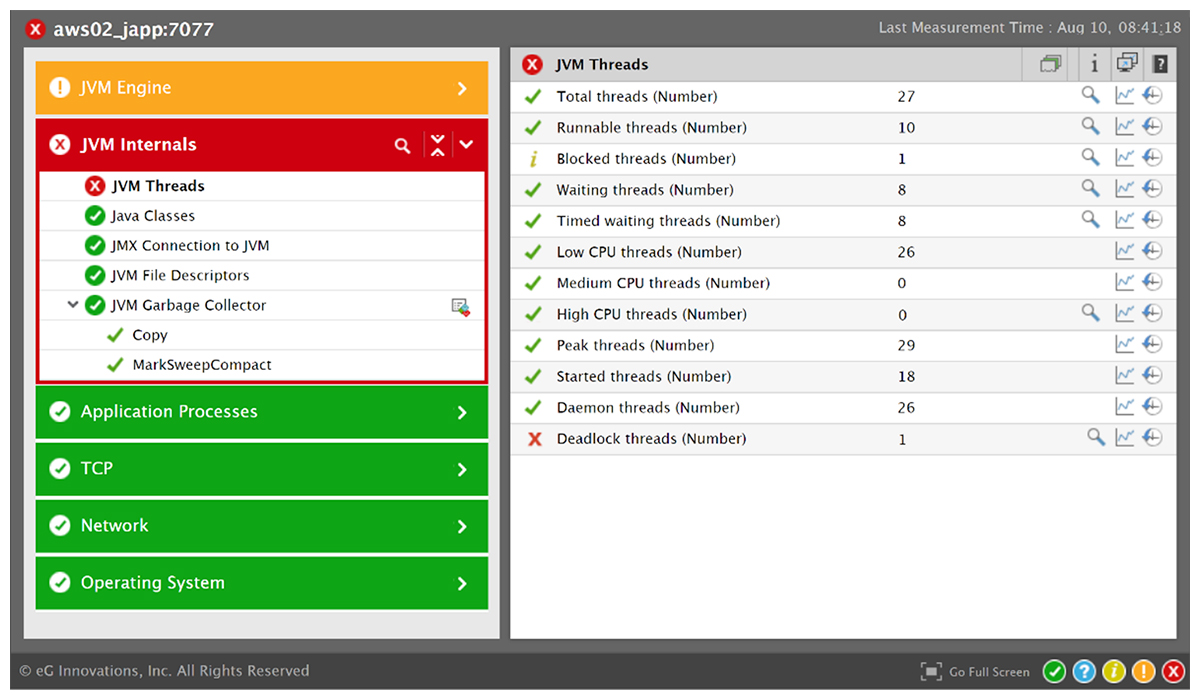This screenshot has width=1200, height=700.
Task: Open history icon for Medium CPU threads
Action: coord(1152,282)
